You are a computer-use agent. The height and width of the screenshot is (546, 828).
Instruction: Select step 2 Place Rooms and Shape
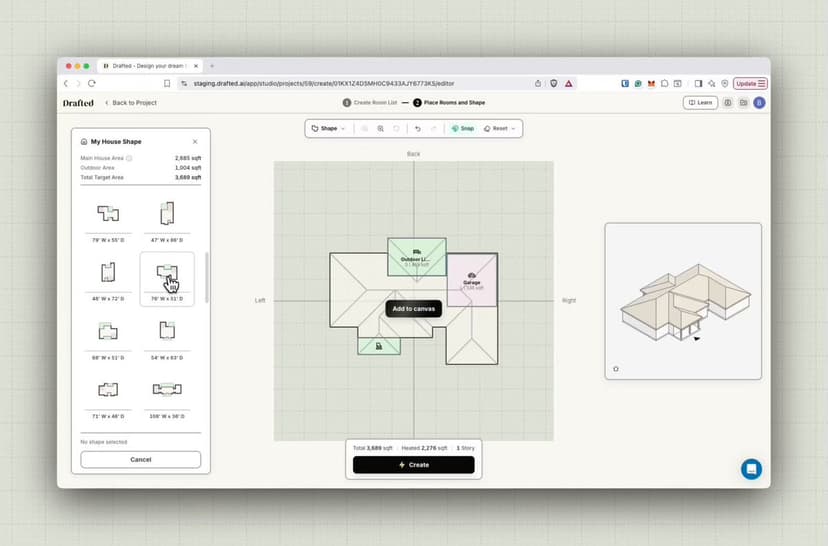449,102
